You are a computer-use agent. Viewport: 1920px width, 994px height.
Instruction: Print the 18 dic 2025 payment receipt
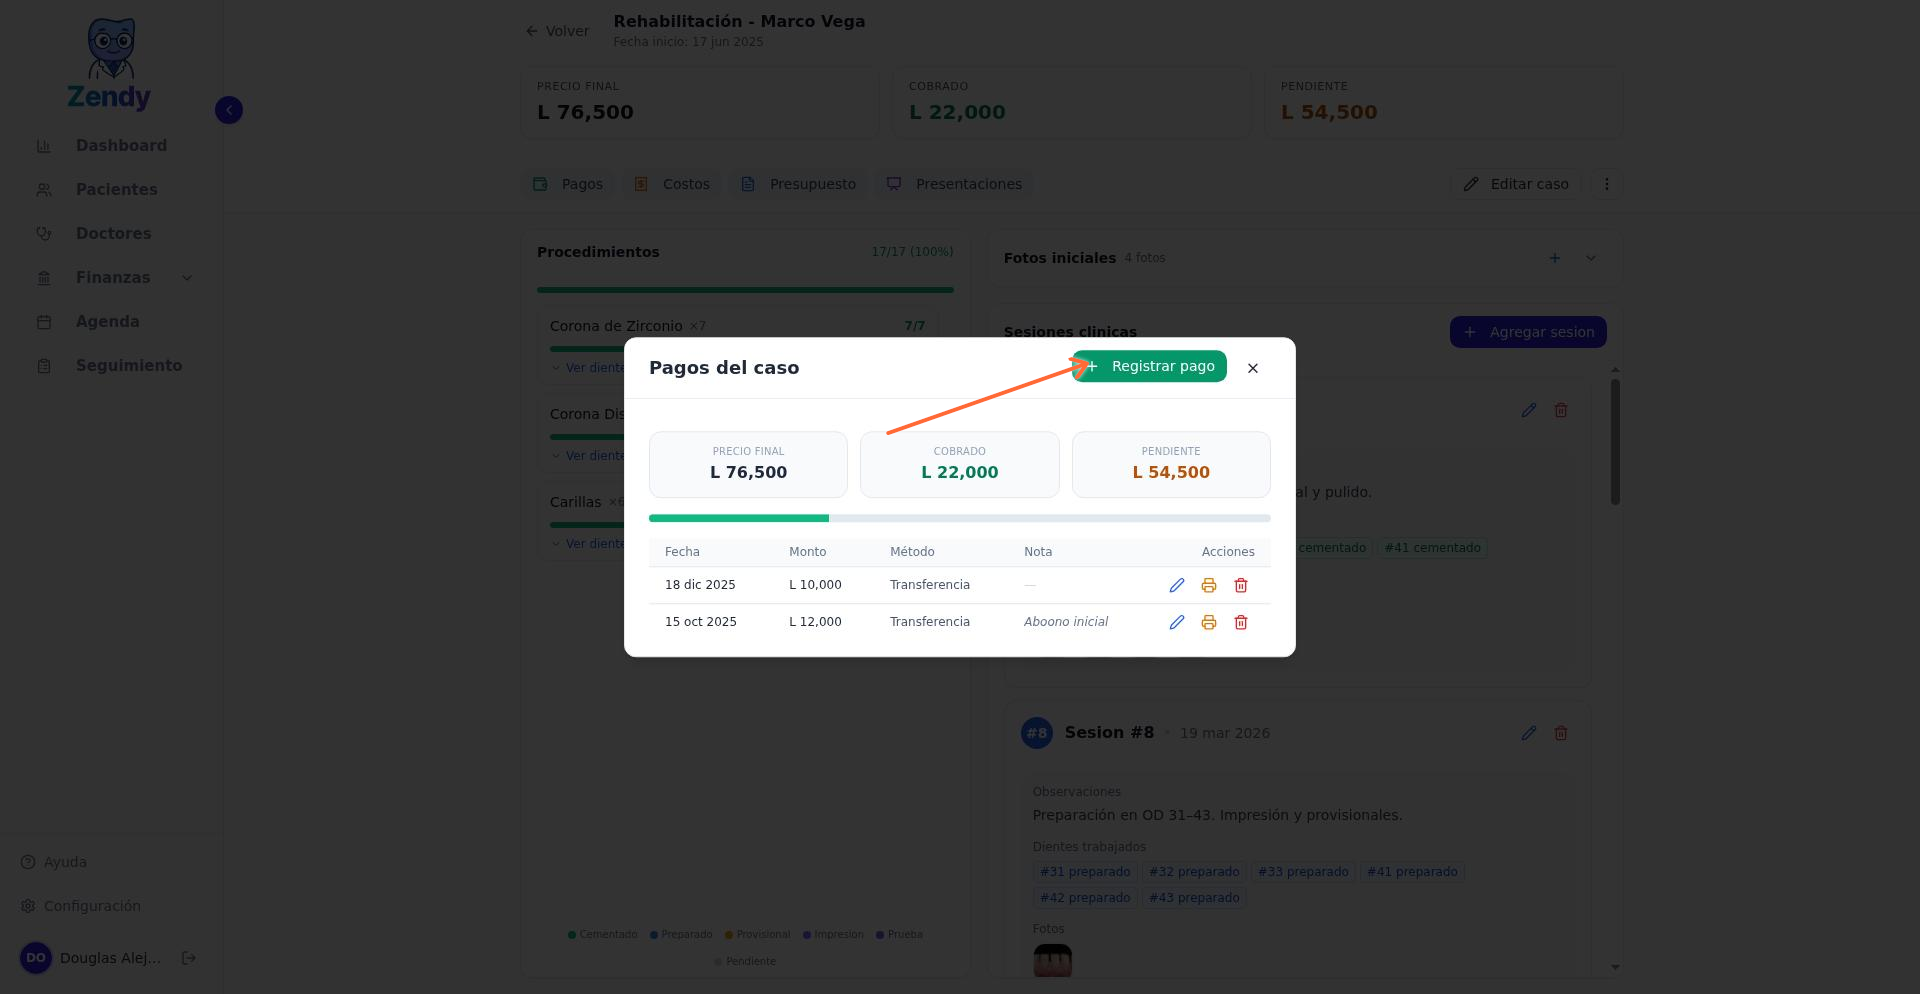pos(1209,585)
